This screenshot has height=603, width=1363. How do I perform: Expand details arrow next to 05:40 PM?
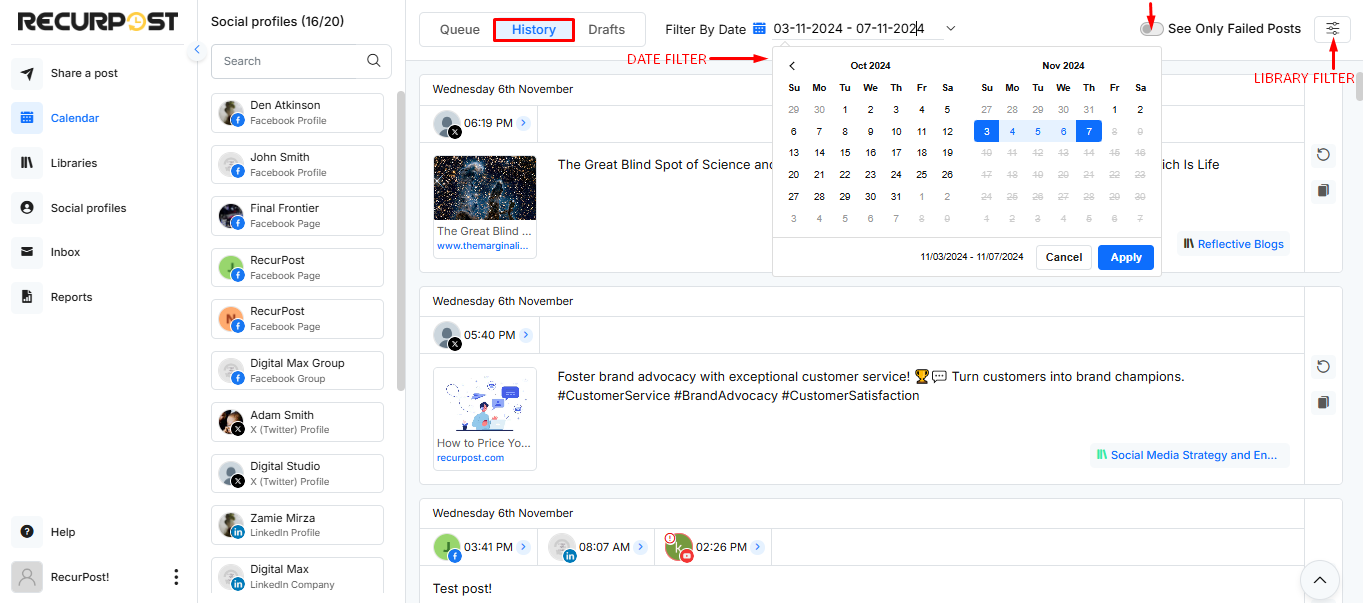pyautogui.click(x=526, y=335)
